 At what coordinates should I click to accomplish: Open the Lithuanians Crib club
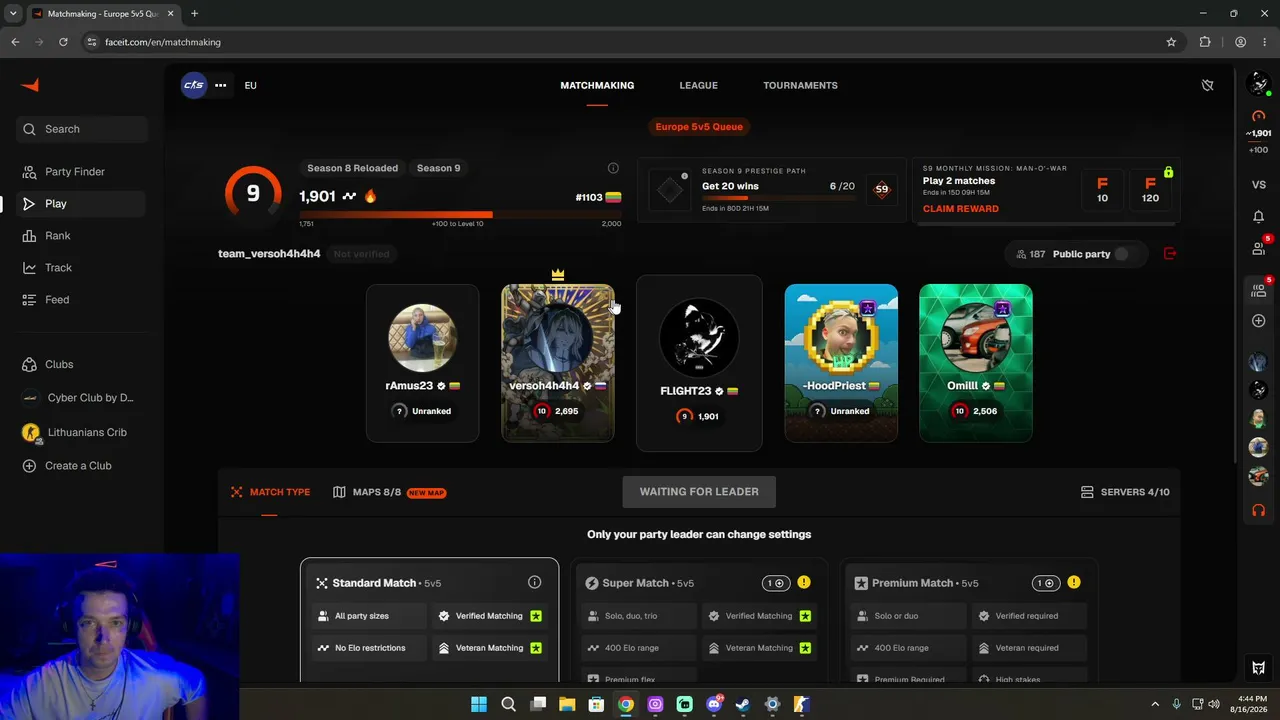coord(82,432)
